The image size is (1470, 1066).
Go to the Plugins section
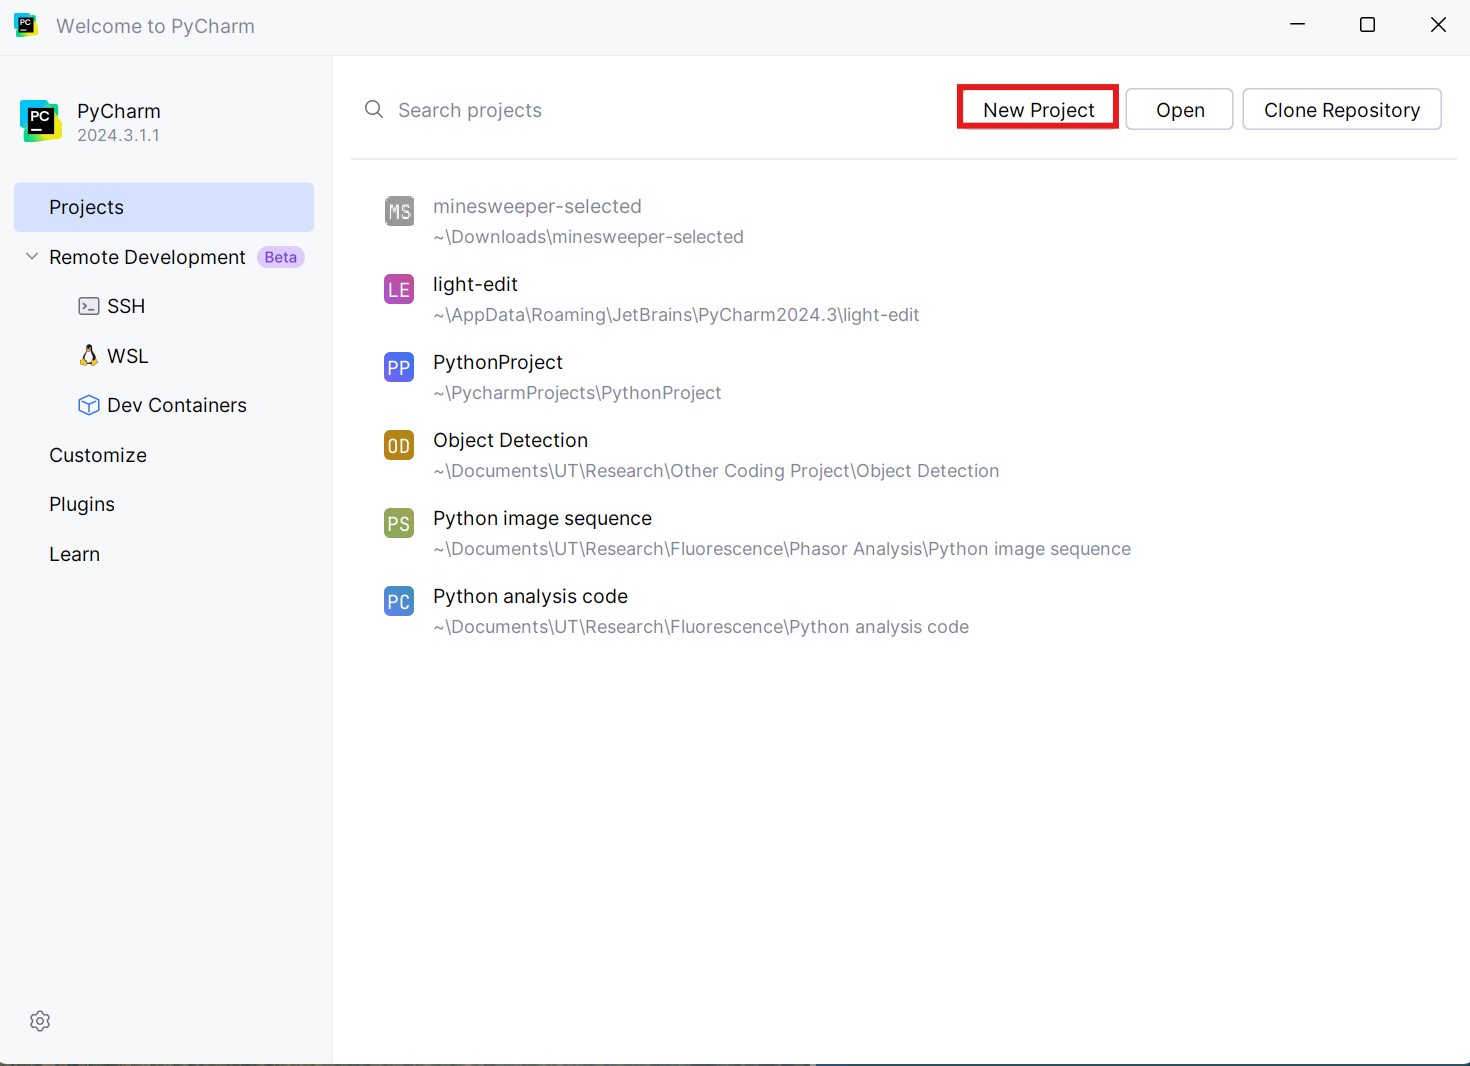(x=82, y=504)
